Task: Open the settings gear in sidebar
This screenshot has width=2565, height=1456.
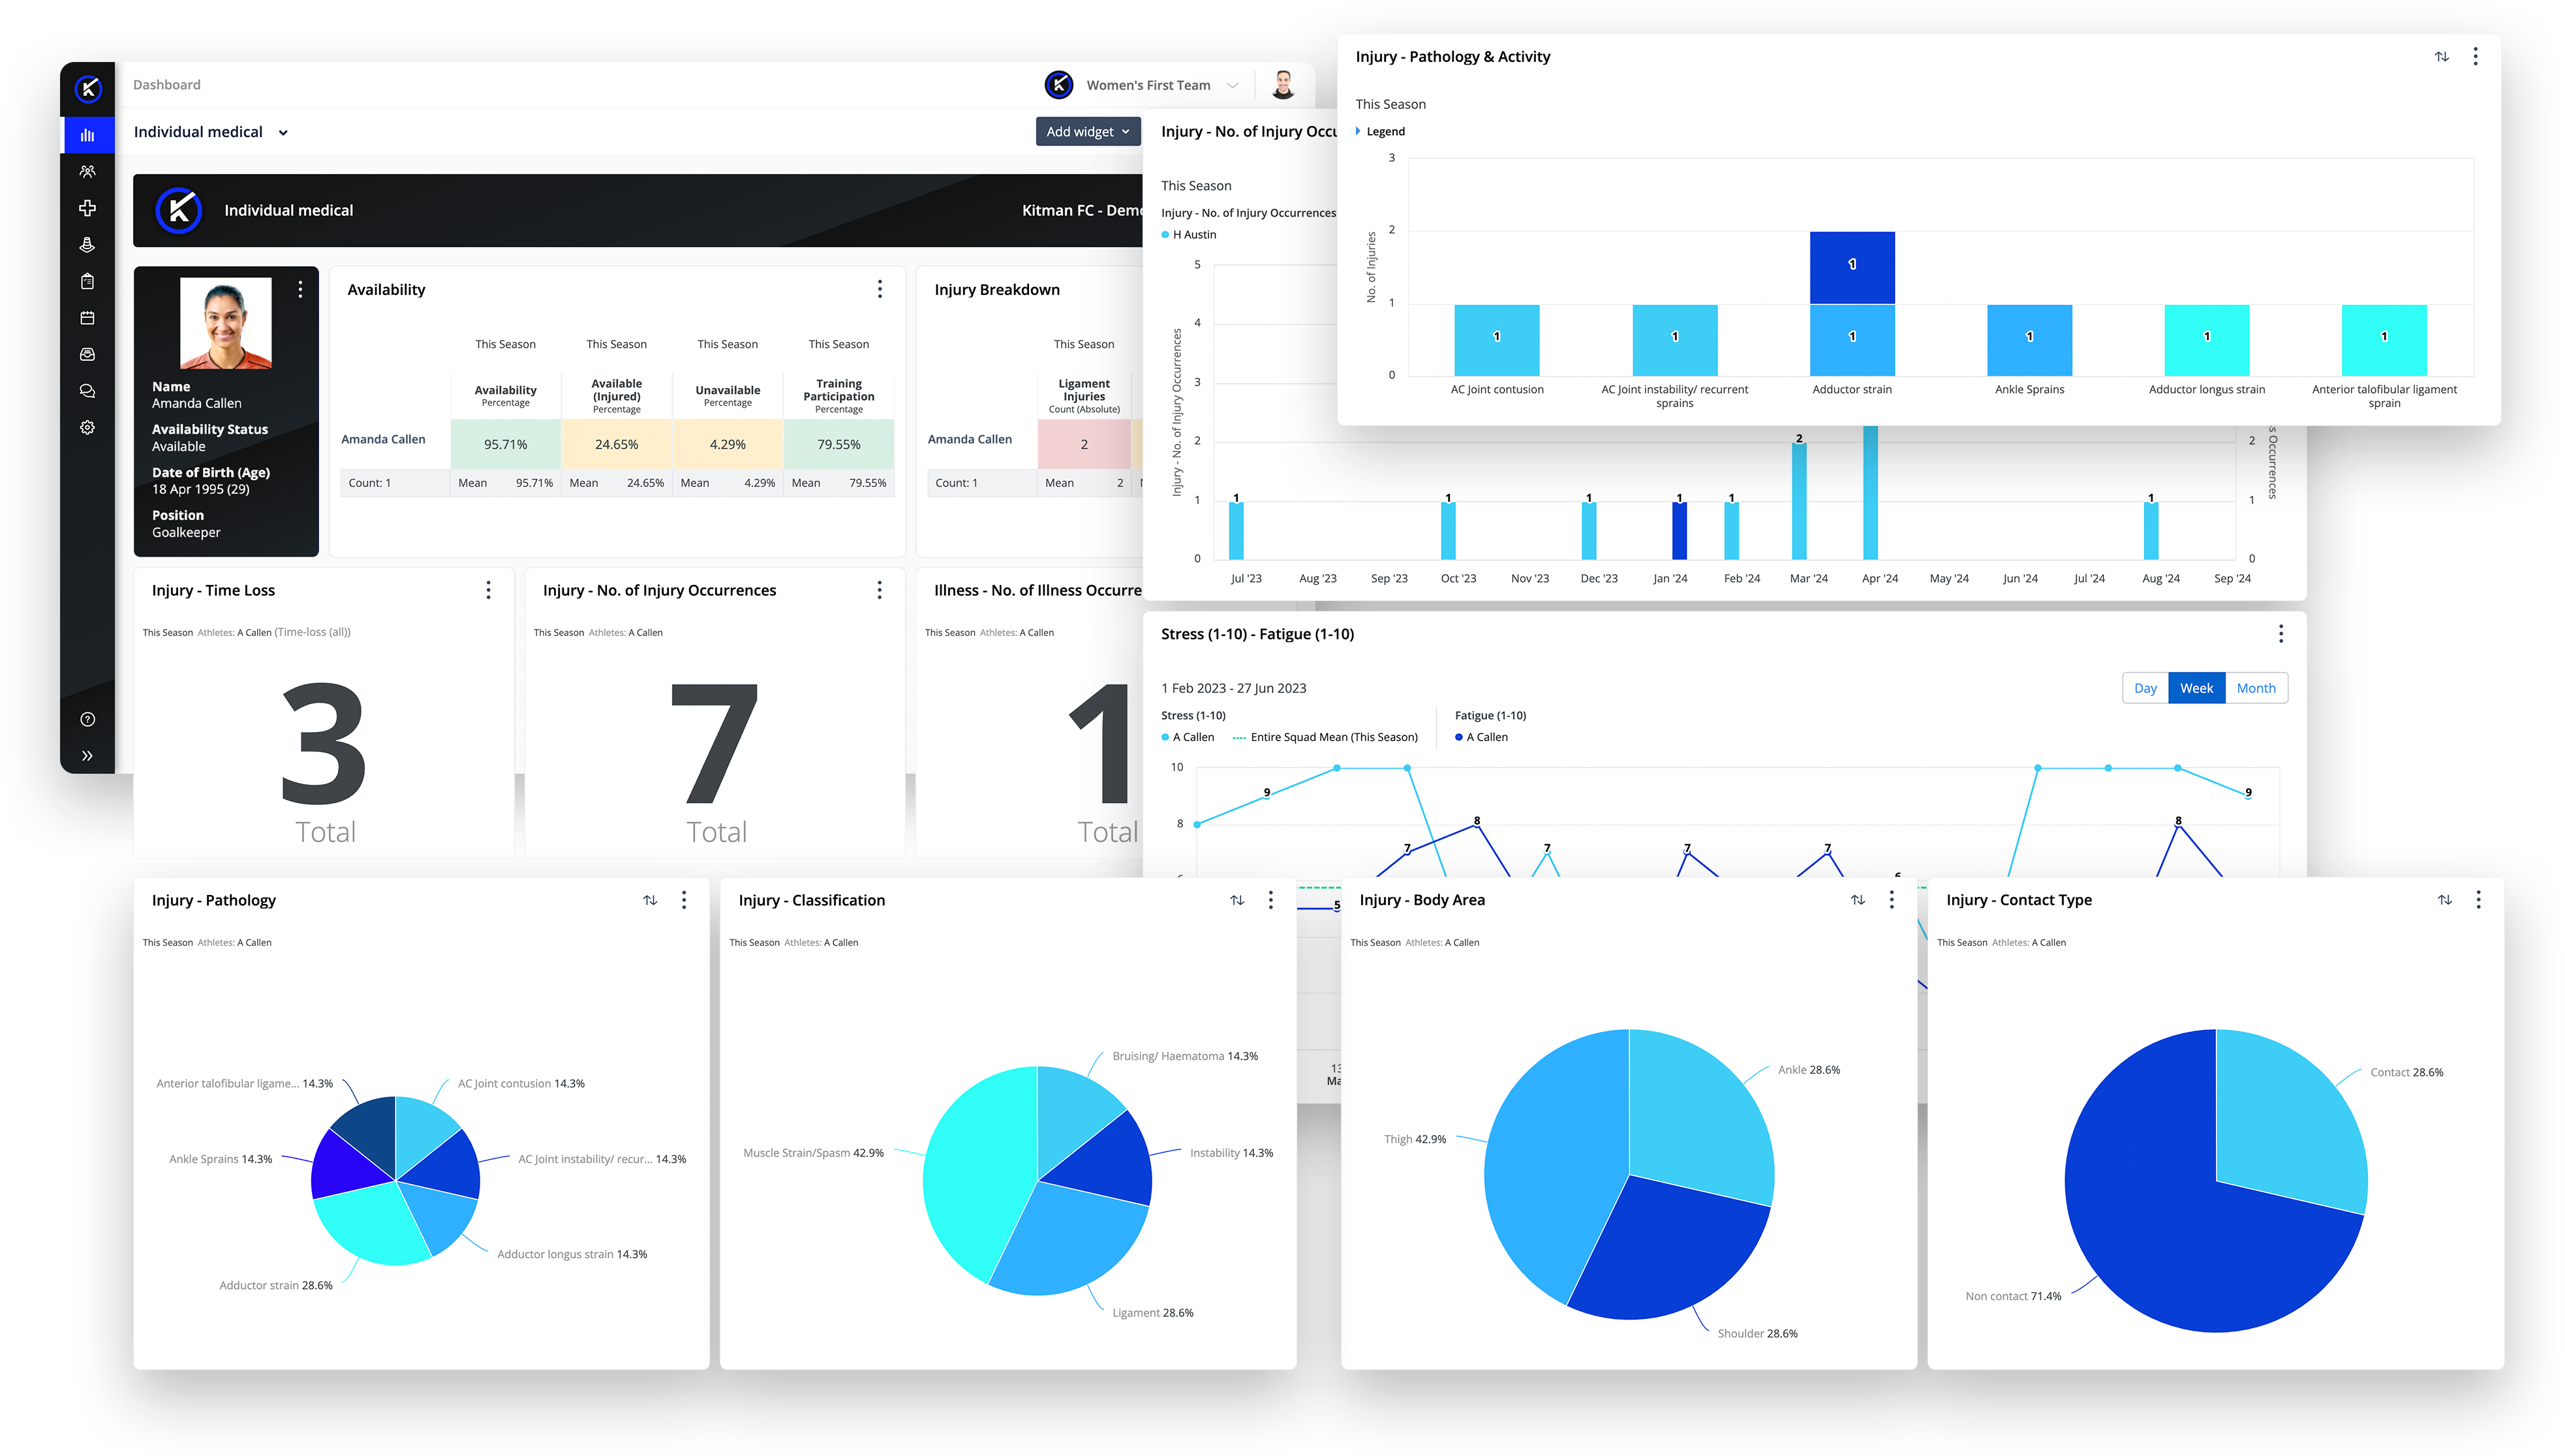Action: tap(87, 427)
